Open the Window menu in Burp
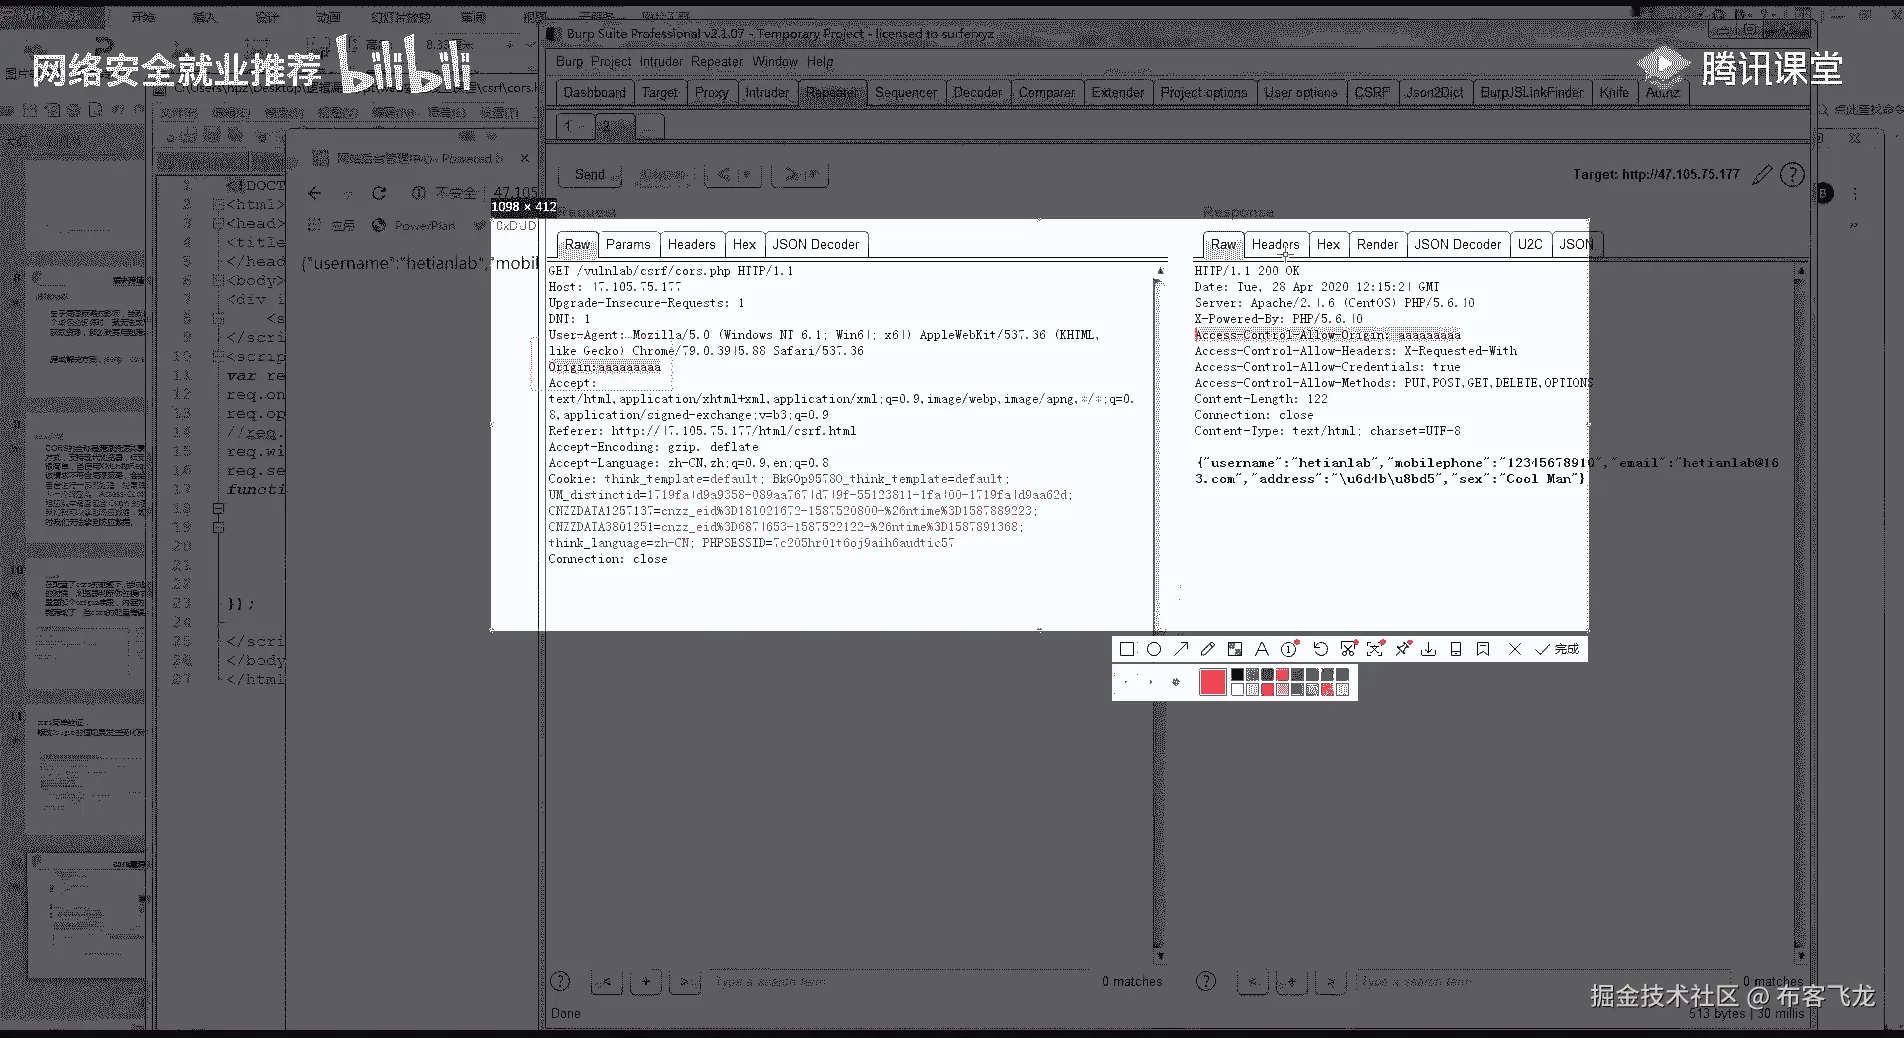Screen dimensions: 1904x1038 (x=775, y=61)
